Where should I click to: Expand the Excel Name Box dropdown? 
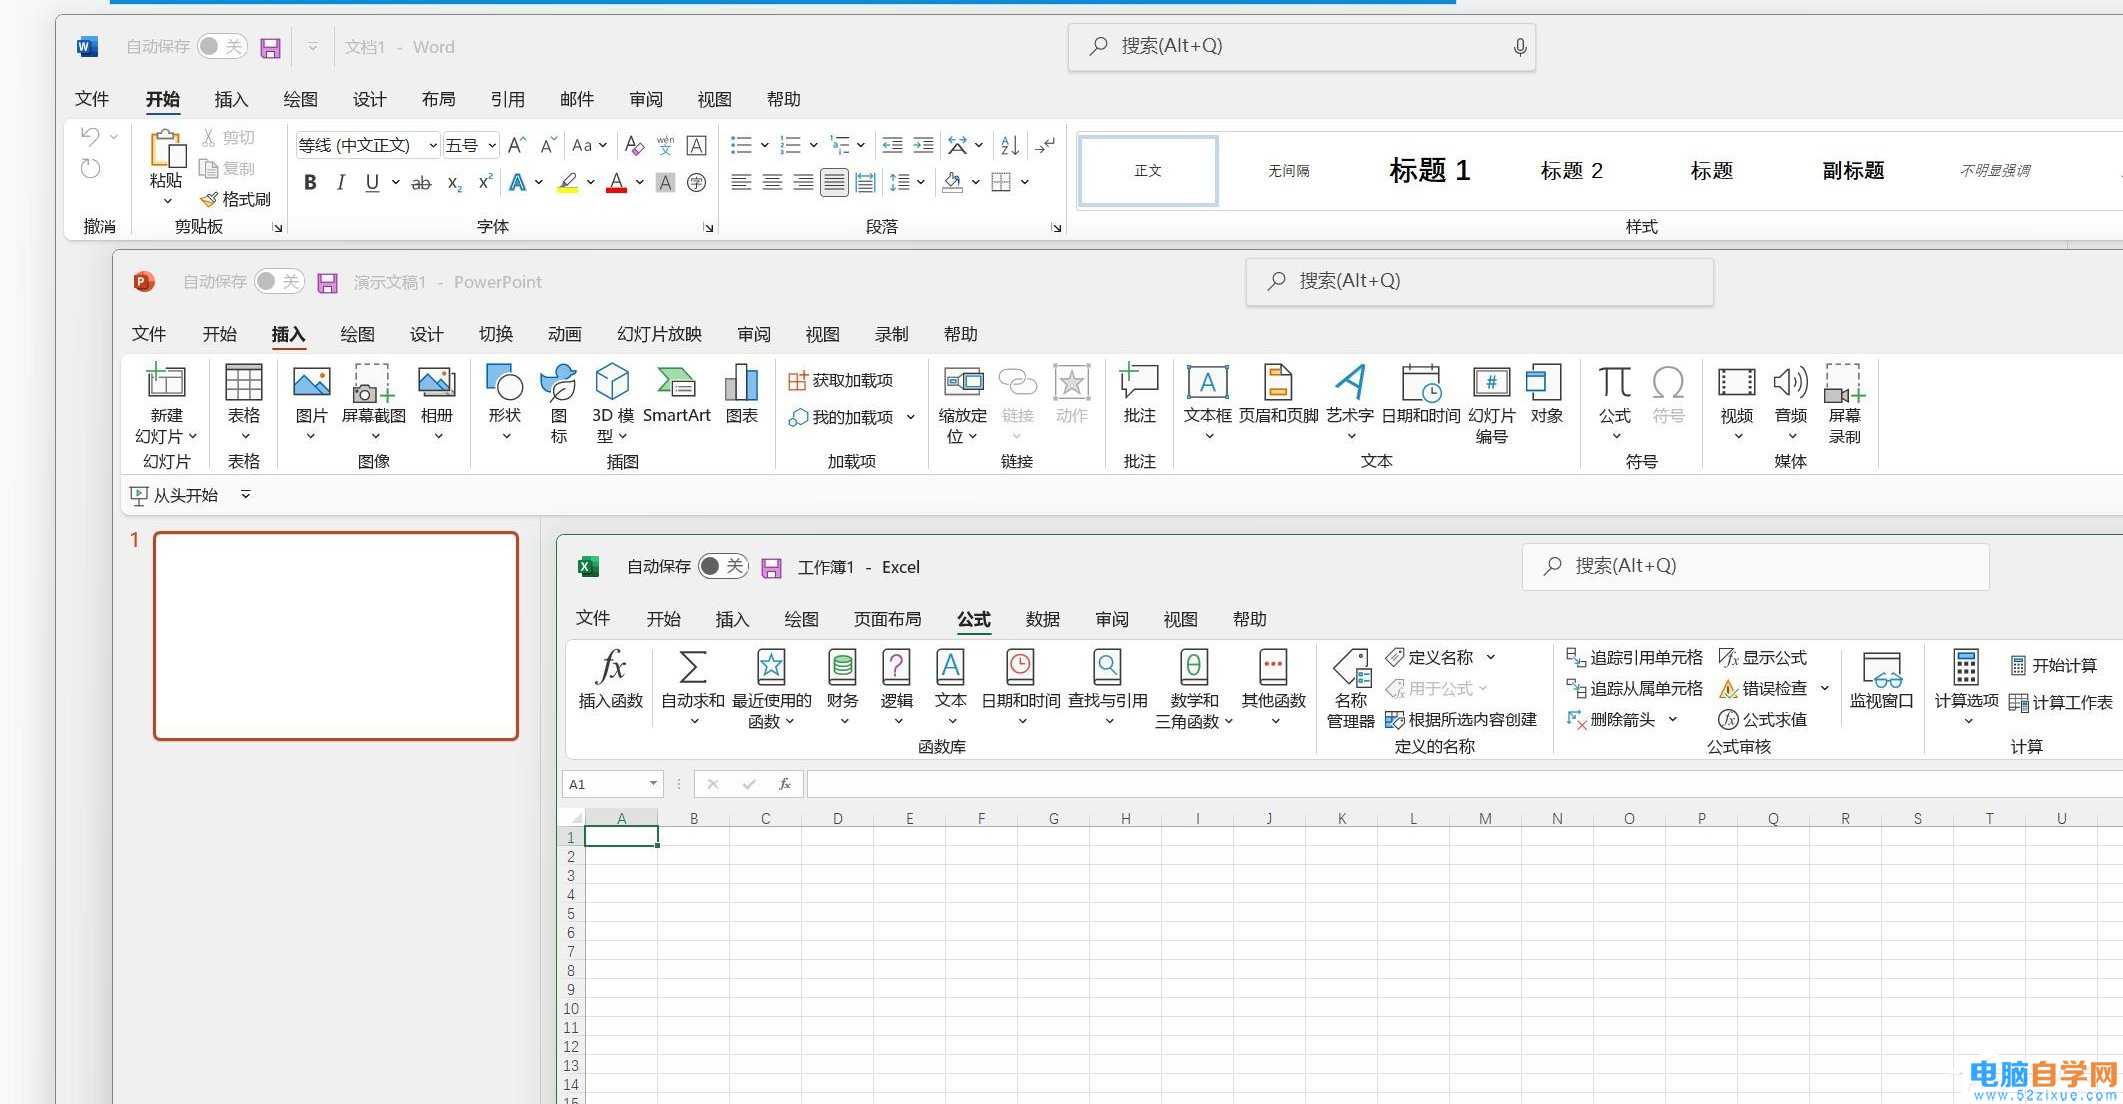(x=652, y=784)
